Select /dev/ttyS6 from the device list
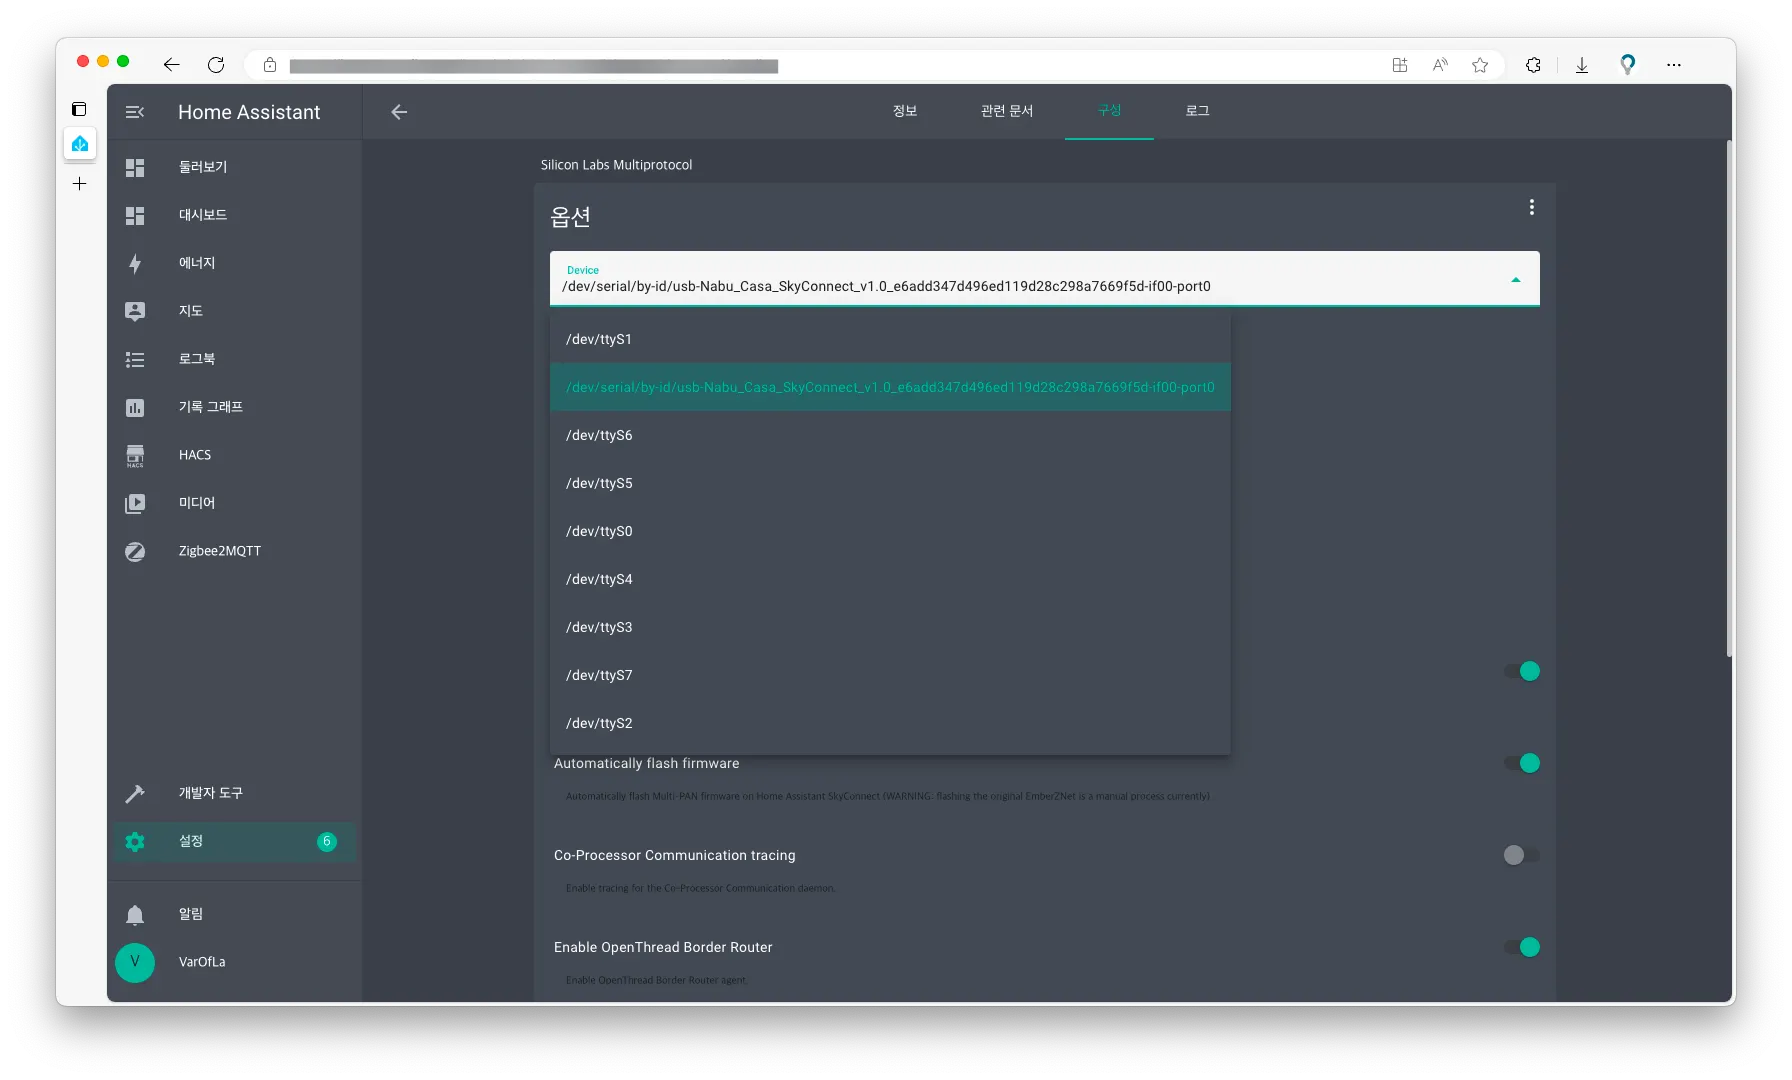 click(x=890, y=435)
